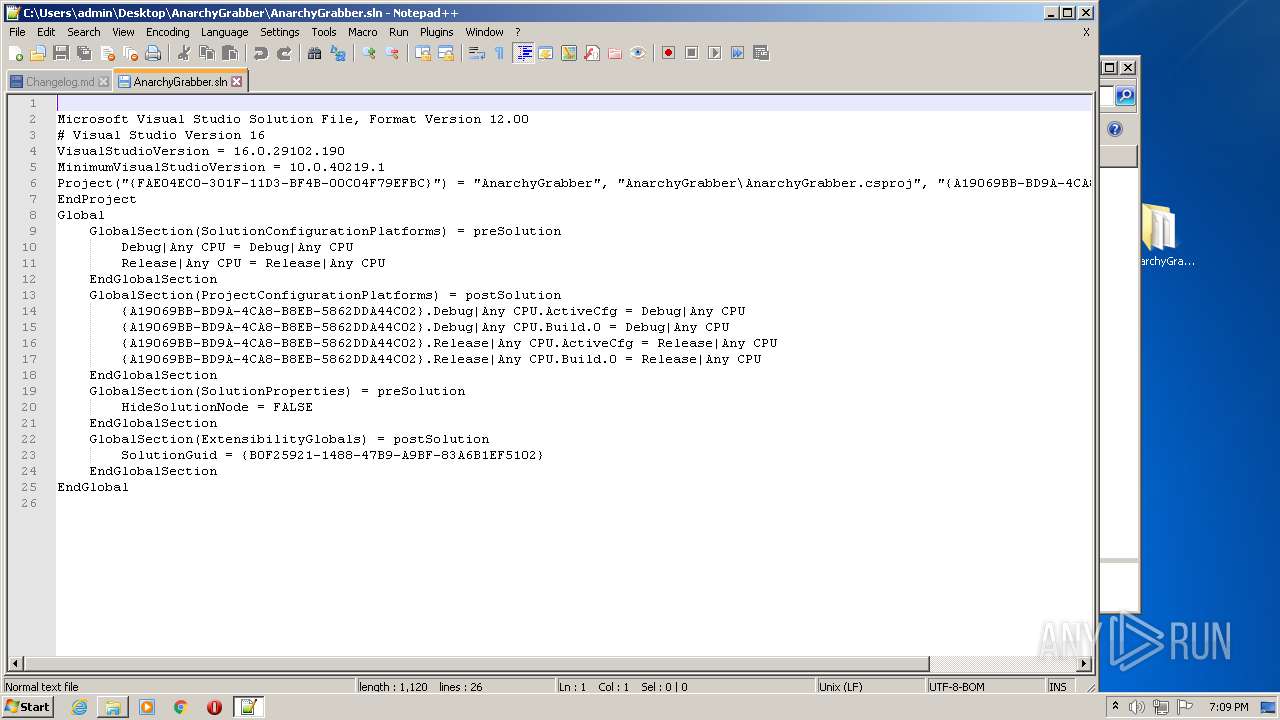Click the Unix (LF) status bar field
Screen dimensions: 1280x720
[872, 687]
